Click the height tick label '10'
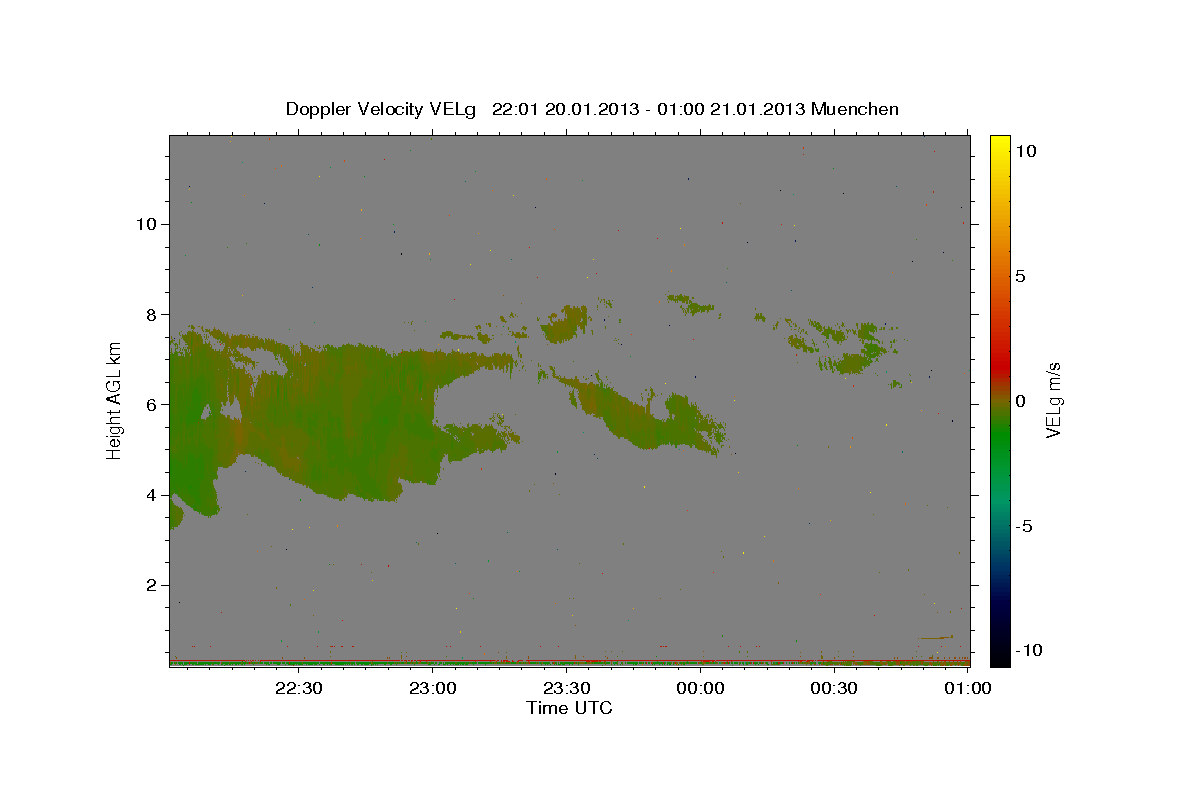The image size is (1200, 800). tap(146, 223)
